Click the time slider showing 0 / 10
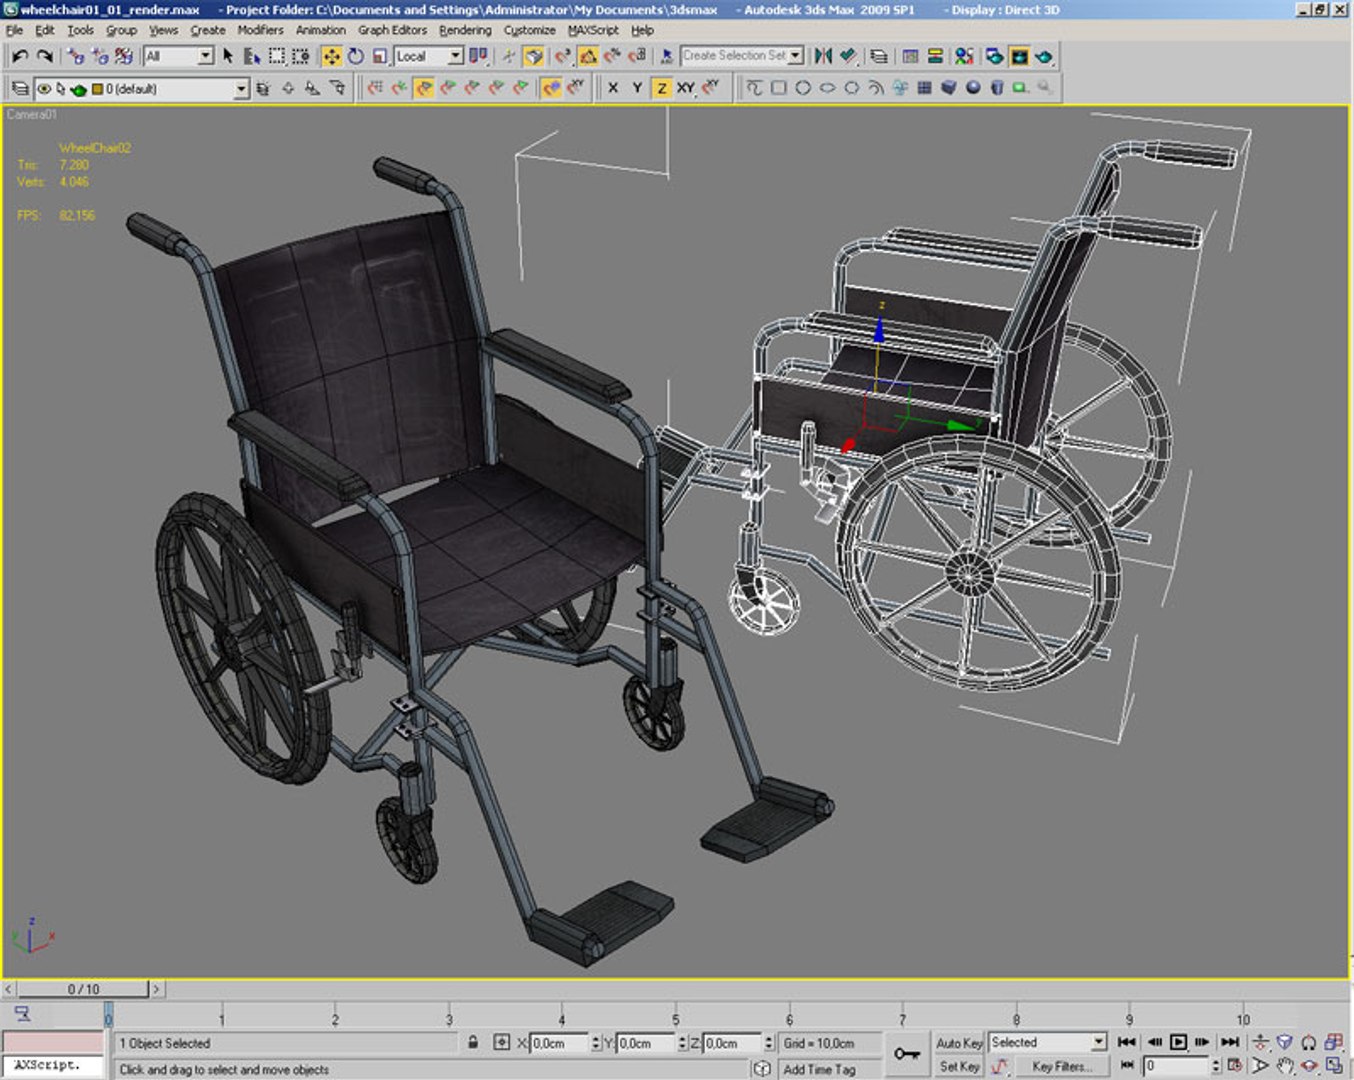1354x1080 pixels. (x=84, y=989)
